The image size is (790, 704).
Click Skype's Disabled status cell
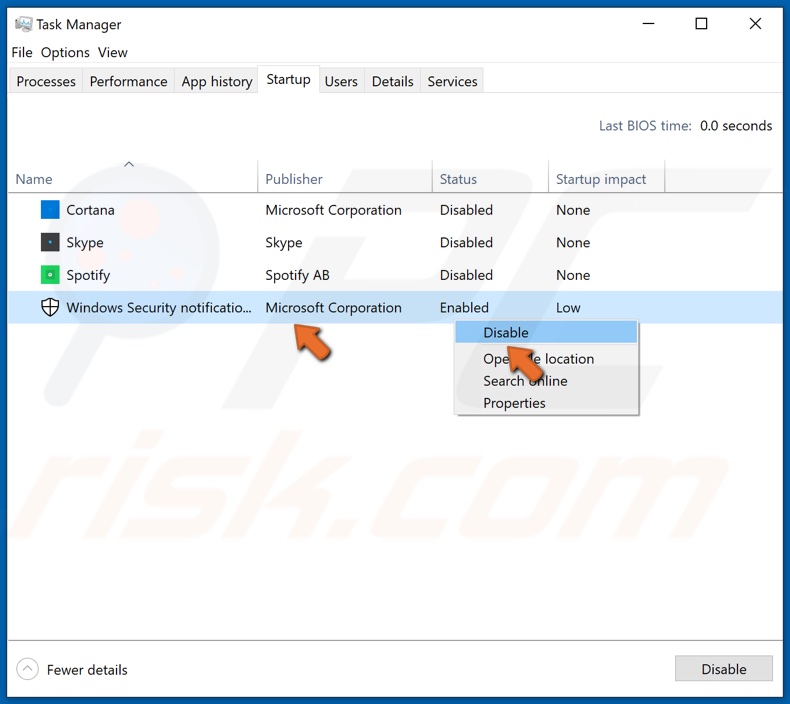click(x=466, y=242)
